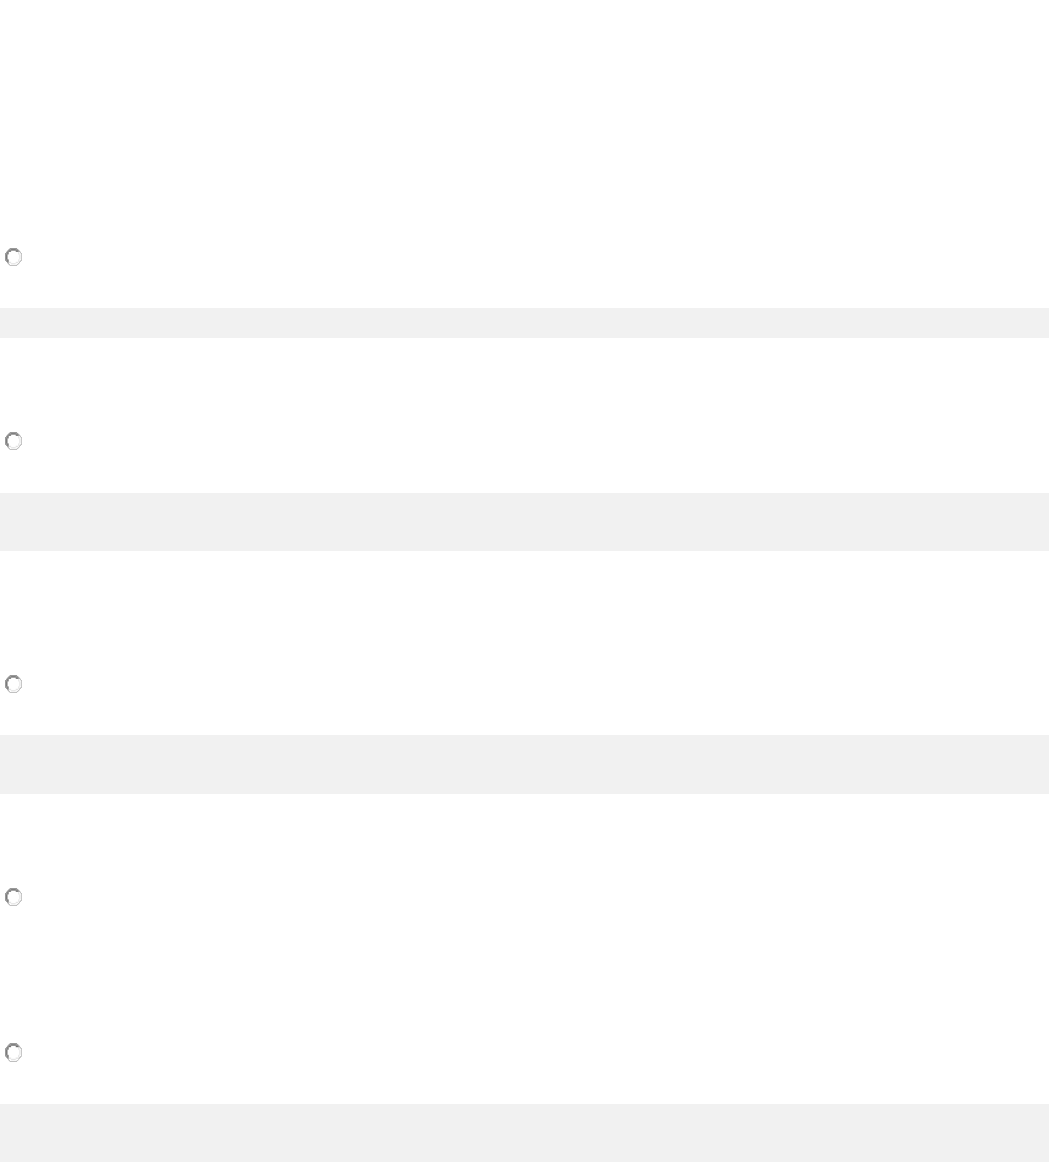1049x1162 pixels.
Task: Select the fifth, bottom-most radio button
Action: coord(14,1053)
